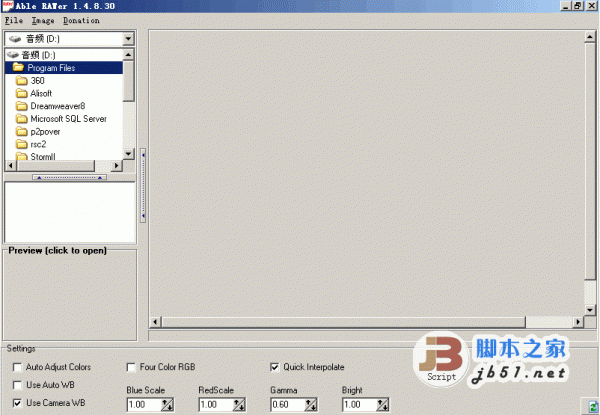Click image view scroll right arrow
600x415 pixels.
pos(578,322)
